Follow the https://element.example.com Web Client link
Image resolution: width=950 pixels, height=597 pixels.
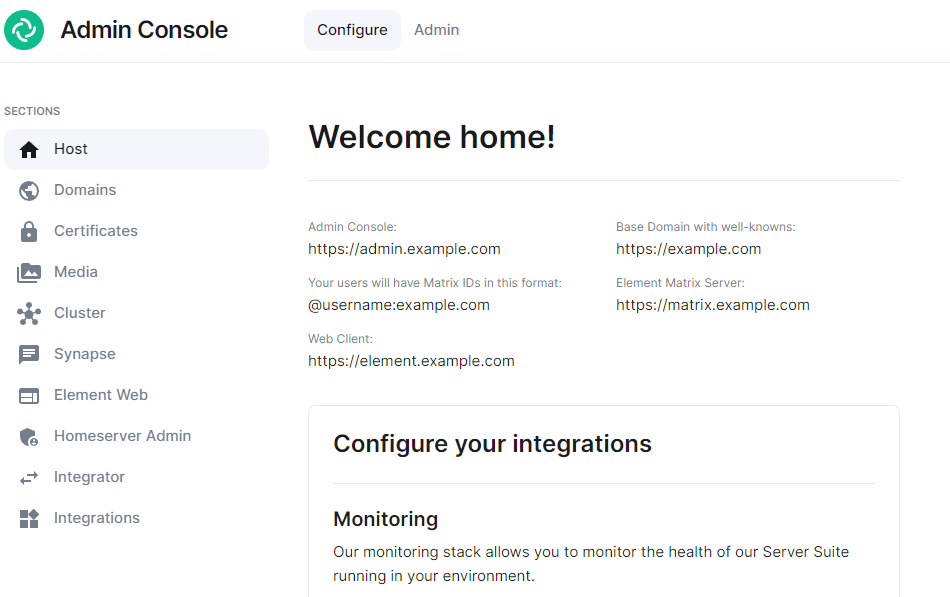point(411,361)
